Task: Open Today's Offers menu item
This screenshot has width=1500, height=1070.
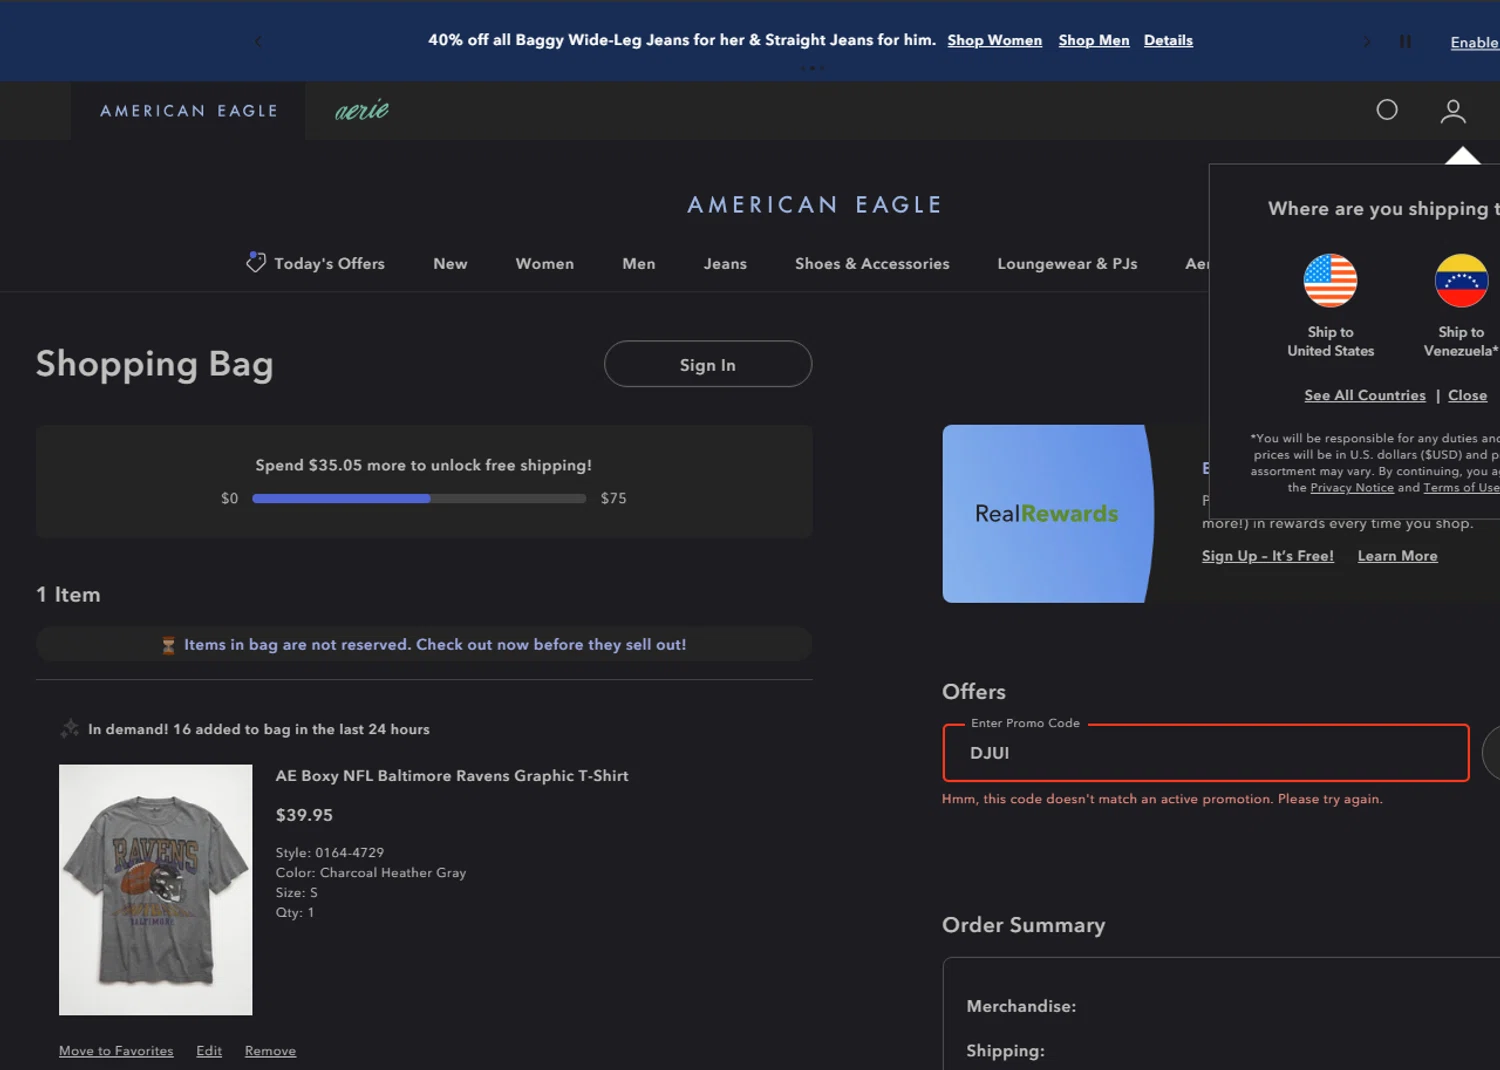Action: click(329, 264)
